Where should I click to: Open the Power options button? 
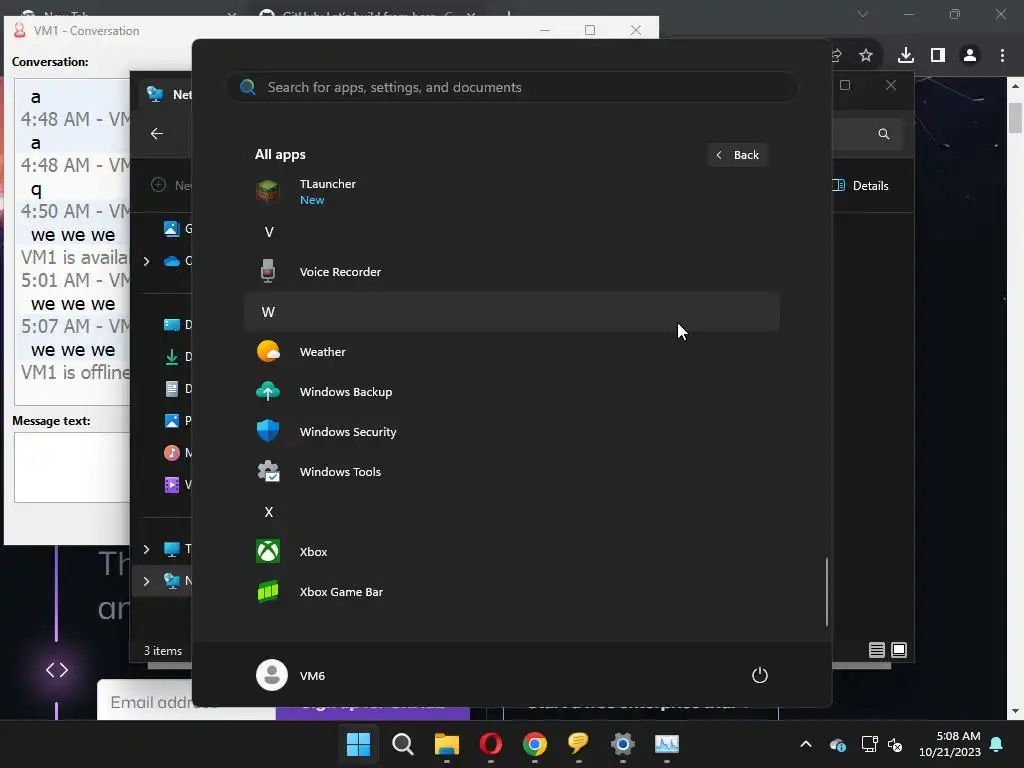click(760, 675)
